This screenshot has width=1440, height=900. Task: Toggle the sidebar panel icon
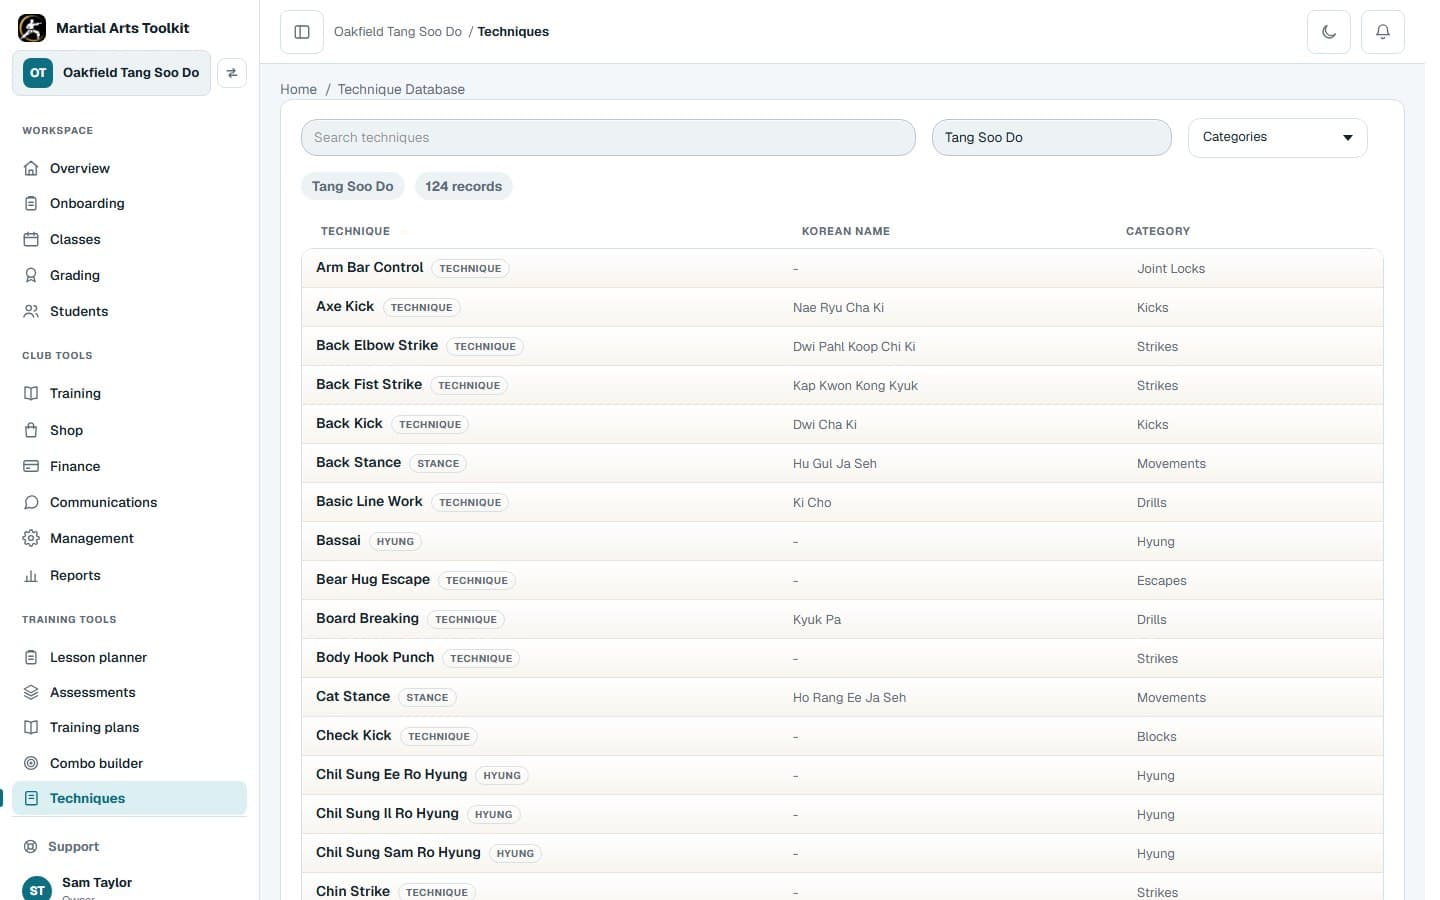[x=302, y=32]
